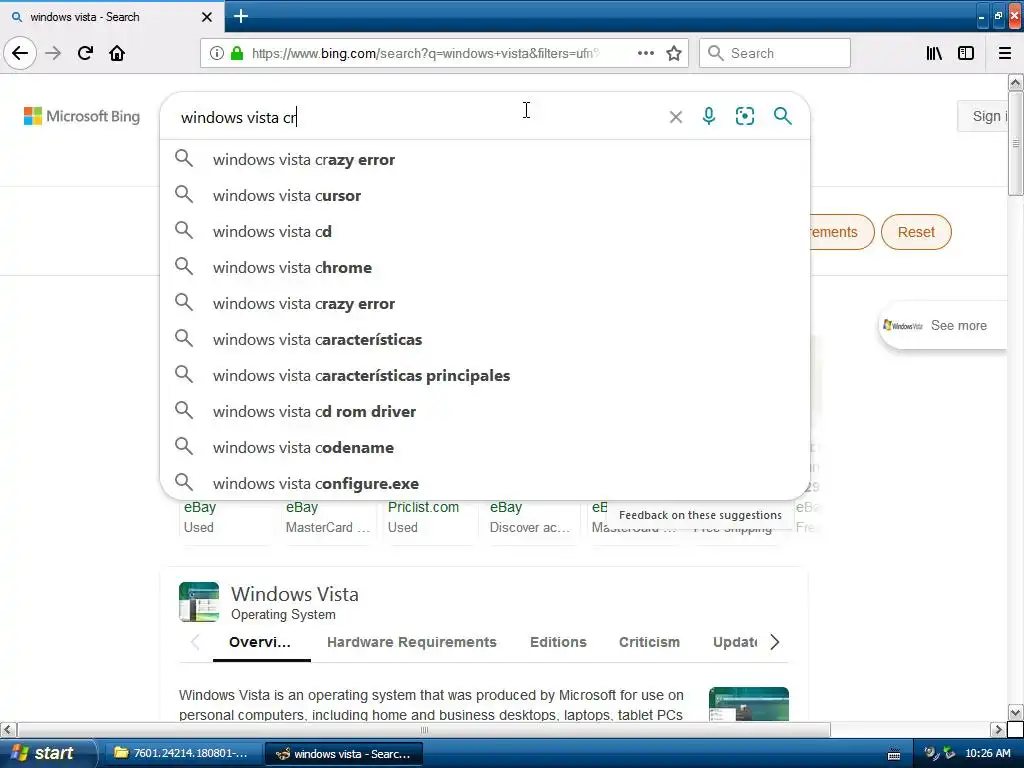Open the Firefox hamburger menu
This screenshot has height=768, width=1024.
(x=1005, y=53)
